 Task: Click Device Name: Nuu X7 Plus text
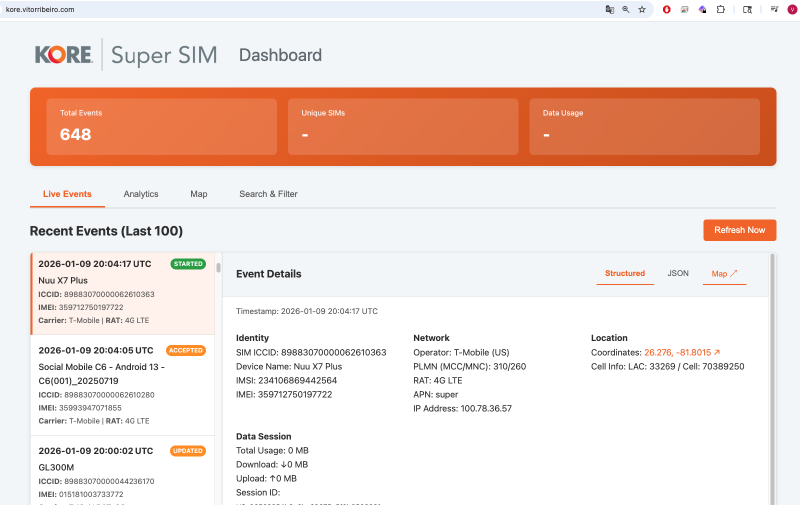click(289, 366)
